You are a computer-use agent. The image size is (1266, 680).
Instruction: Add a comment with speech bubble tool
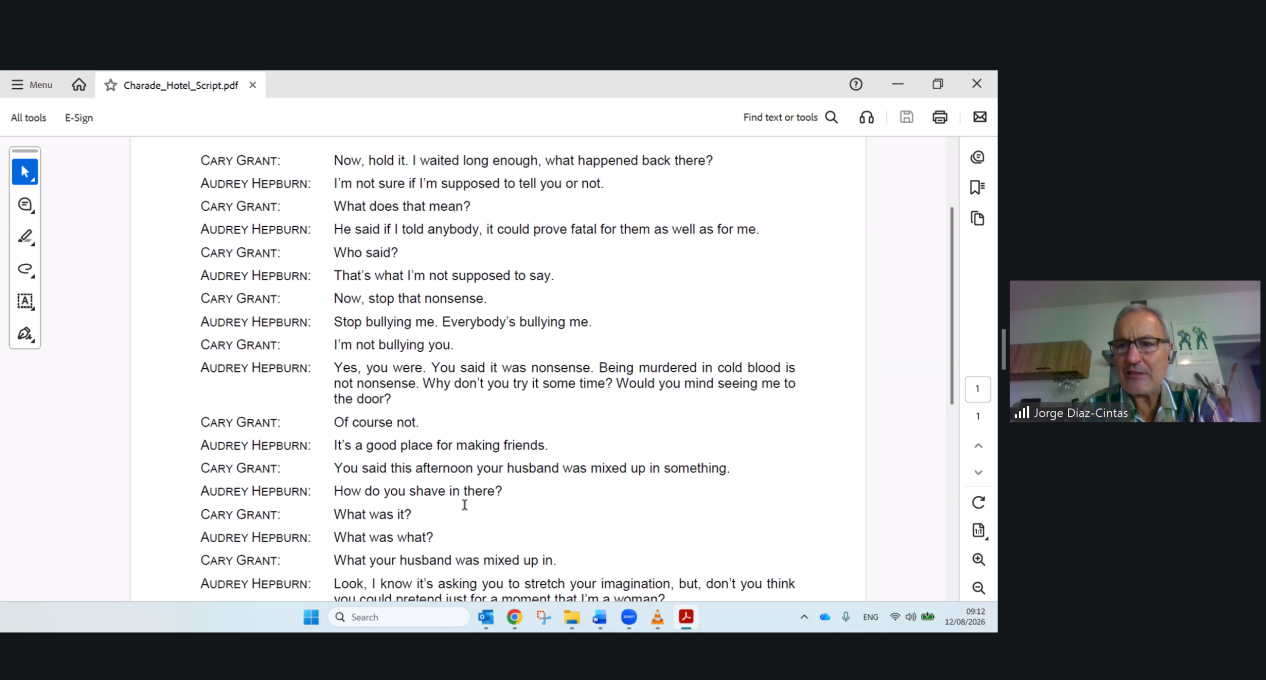[25, 205]
